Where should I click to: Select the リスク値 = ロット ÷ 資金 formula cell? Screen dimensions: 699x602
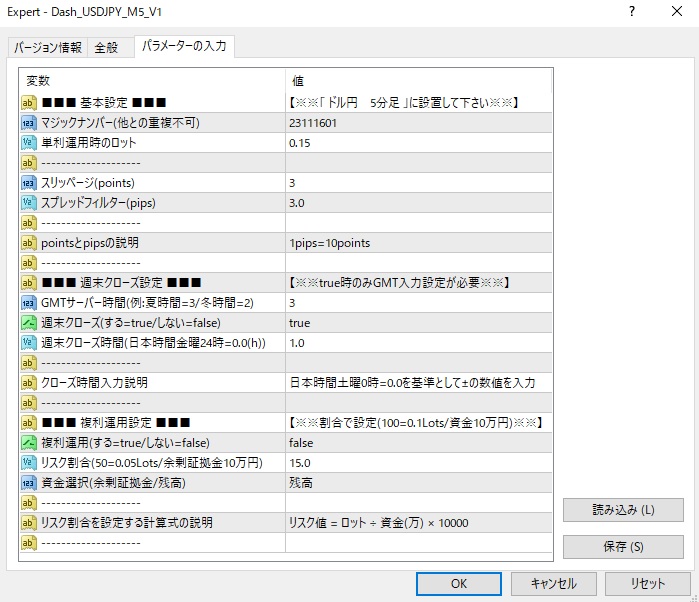419,523
